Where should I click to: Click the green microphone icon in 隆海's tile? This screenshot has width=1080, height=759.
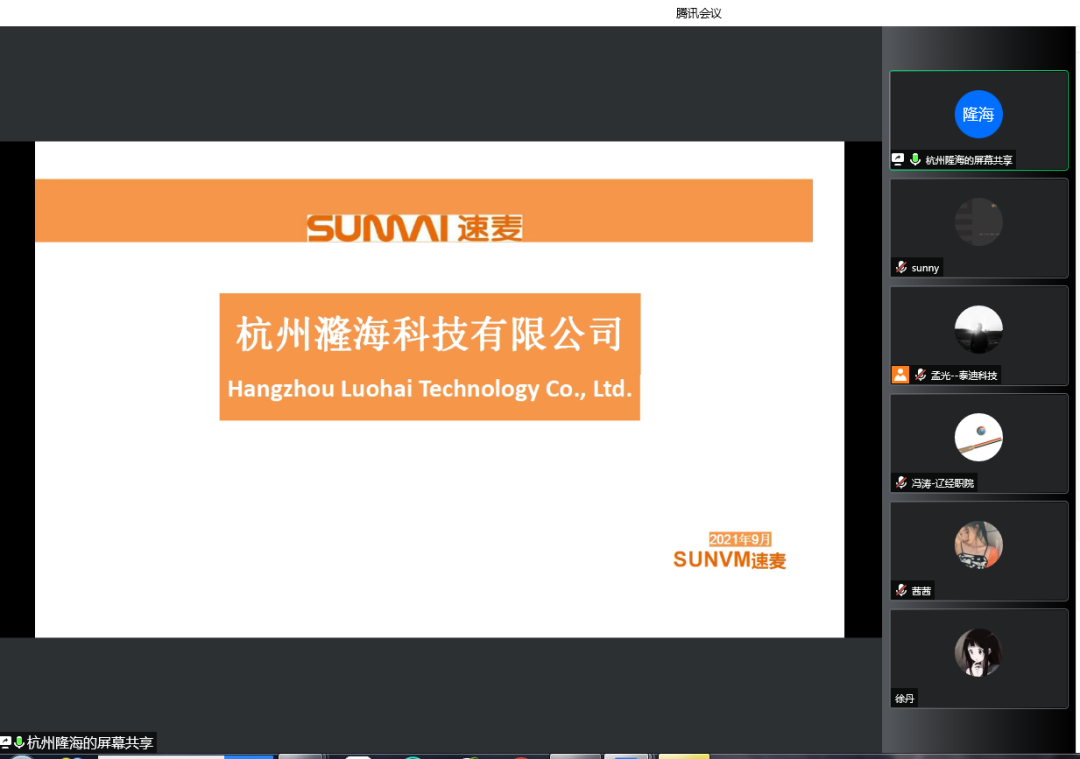coord(915,159)
